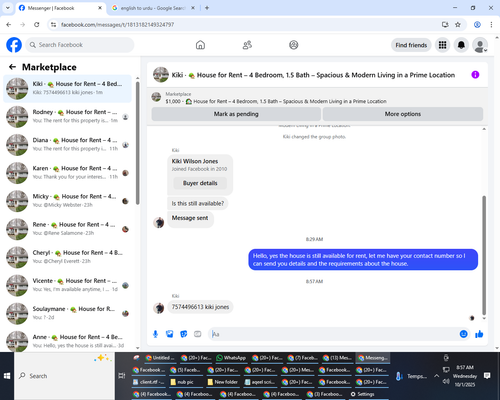Click Chrome's back navigation arrow
500x400 pixels.
point(9,25)
